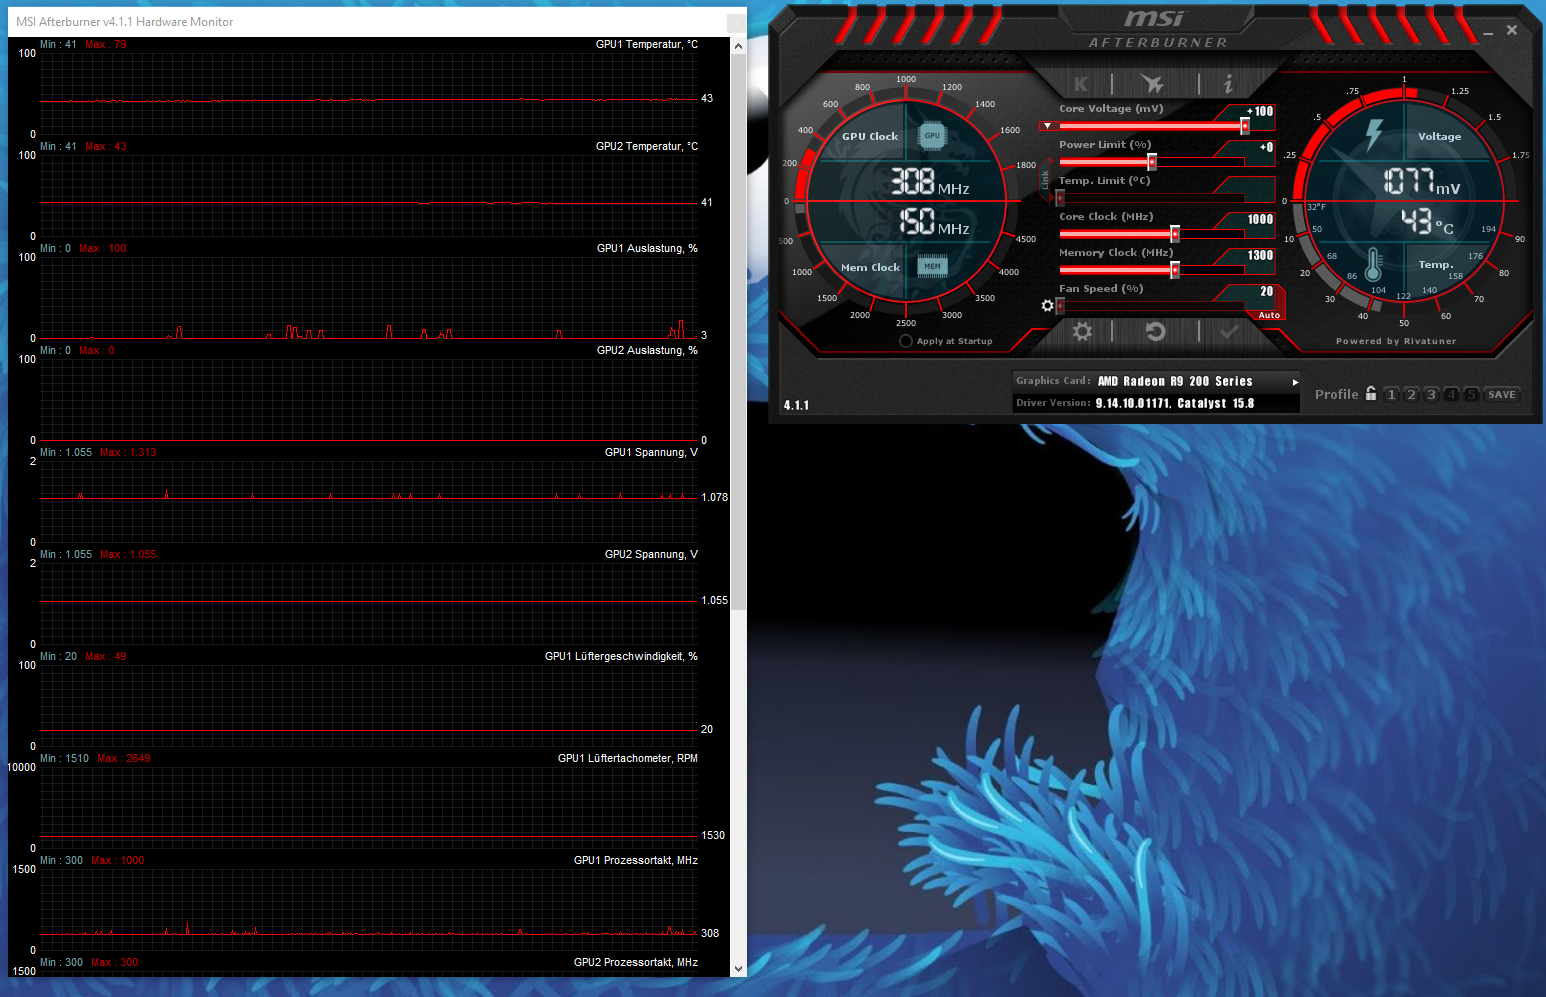Click the AMD Radeon R9 200 Series text
The image size is (1546, 997).
(x=1175, y=381)
